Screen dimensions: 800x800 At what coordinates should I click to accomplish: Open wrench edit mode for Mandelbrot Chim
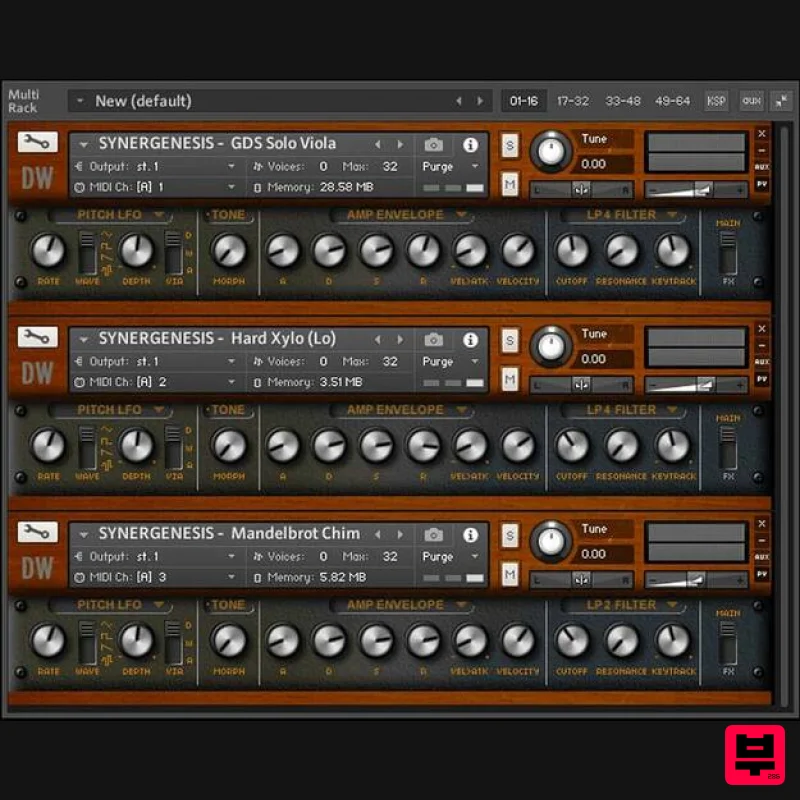(x=37, y=532)
